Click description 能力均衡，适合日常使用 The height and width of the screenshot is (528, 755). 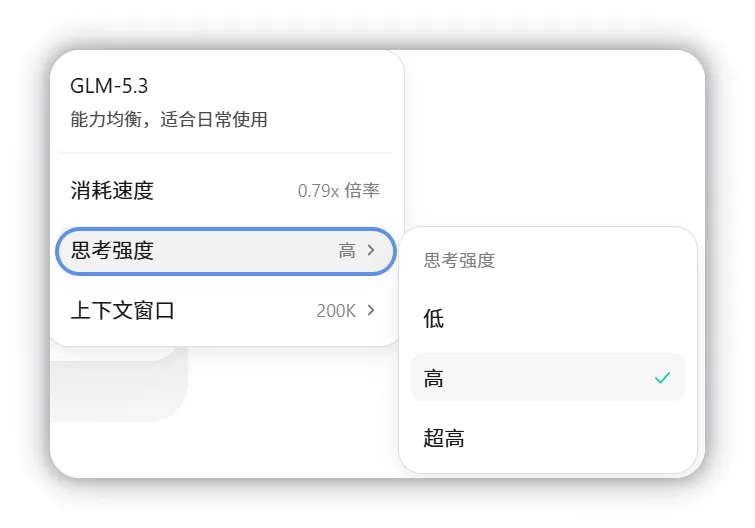(169, 119)
